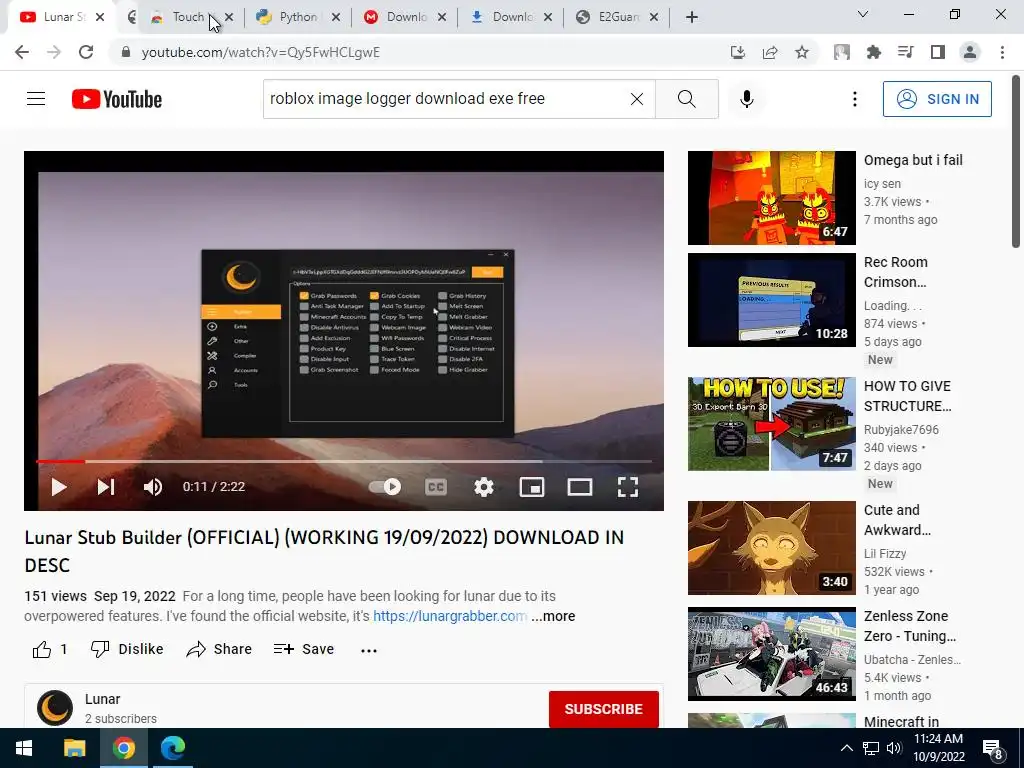
Task: Open Windows Start menu
Action: pyautogui.click(x=24, y=748)
